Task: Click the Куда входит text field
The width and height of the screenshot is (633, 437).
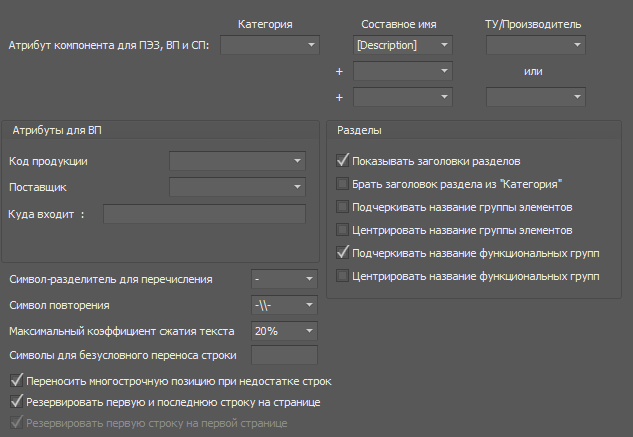Action: click(x=204, y=214)
